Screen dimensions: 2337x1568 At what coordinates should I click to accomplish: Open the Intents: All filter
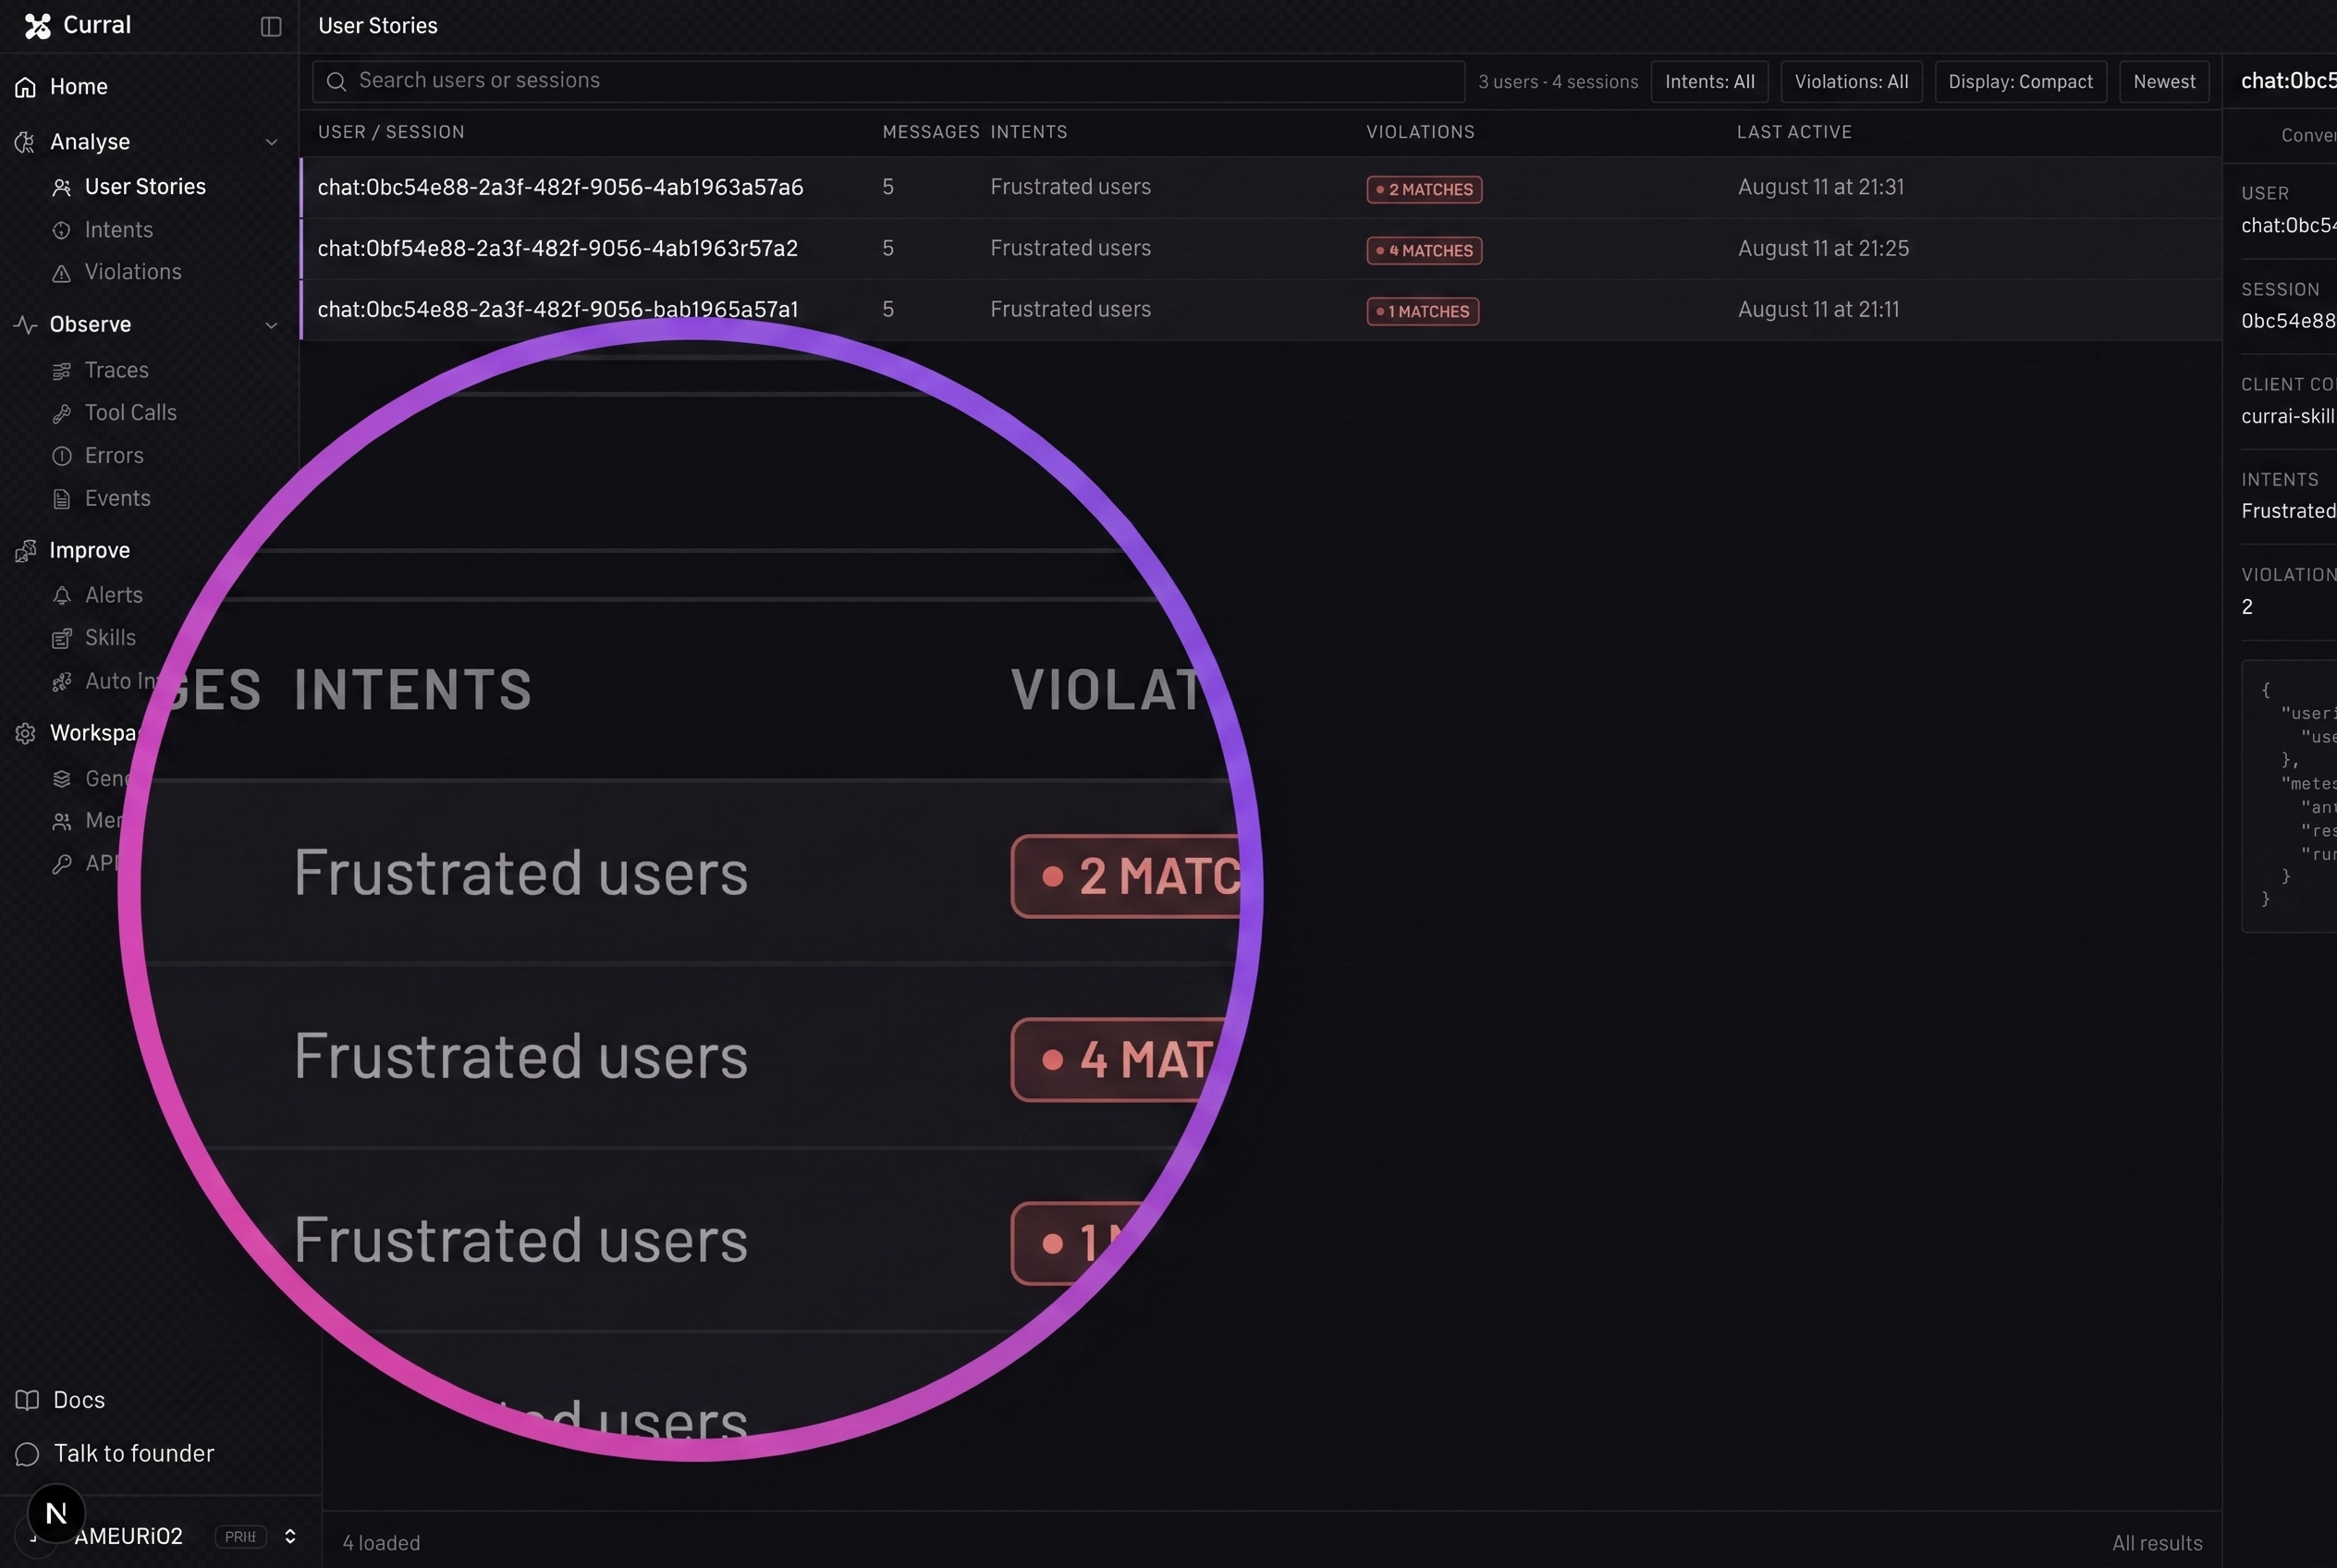tap(1709, 81)
